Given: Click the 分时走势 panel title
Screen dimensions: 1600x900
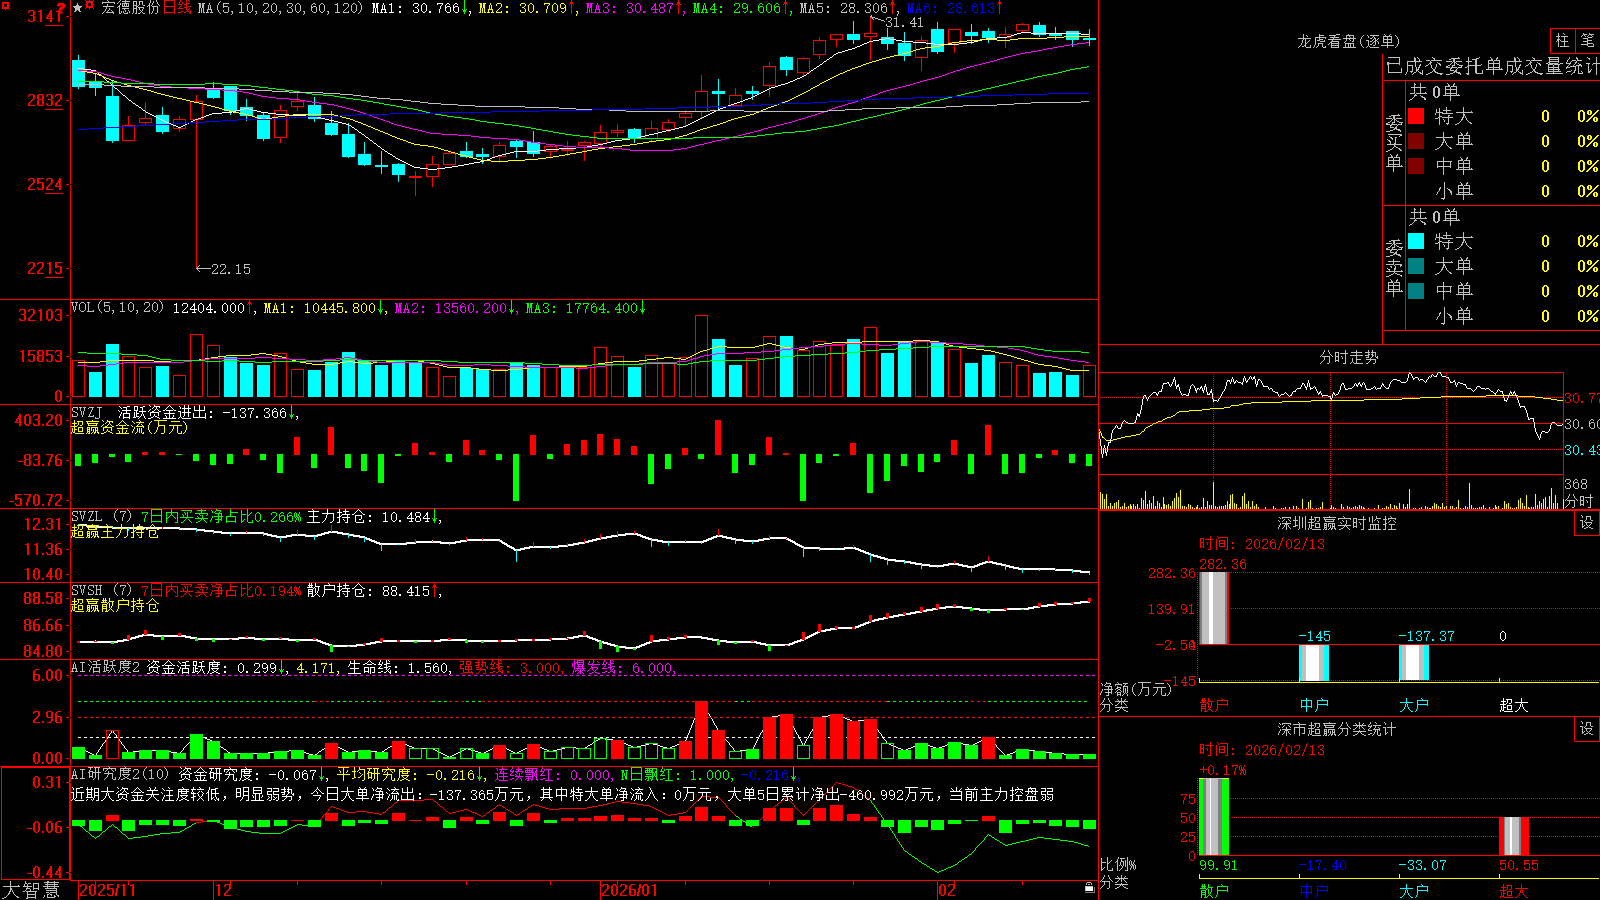Looking at the screenshot, I should tap(1348, 357).
